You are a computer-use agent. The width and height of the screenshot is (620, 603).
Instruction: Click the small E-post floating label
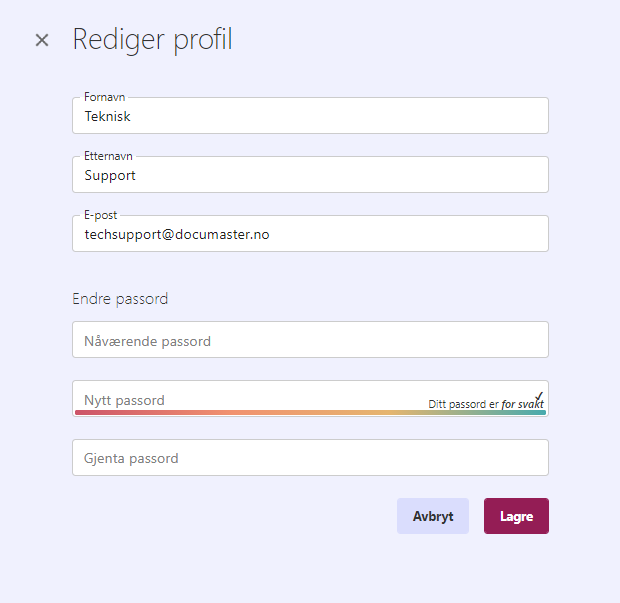click(x=100, y=215)
